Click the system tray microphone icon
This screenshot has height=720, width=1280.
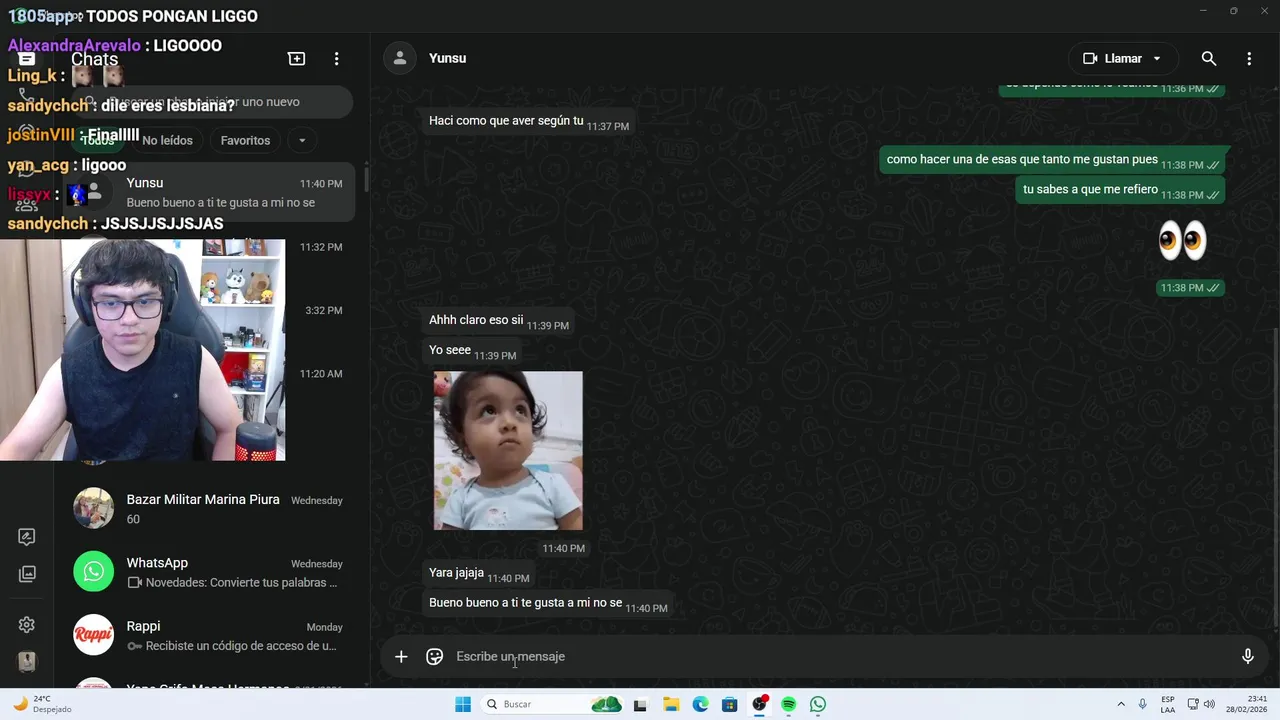pyautogui.click(x=1143, y=704)
